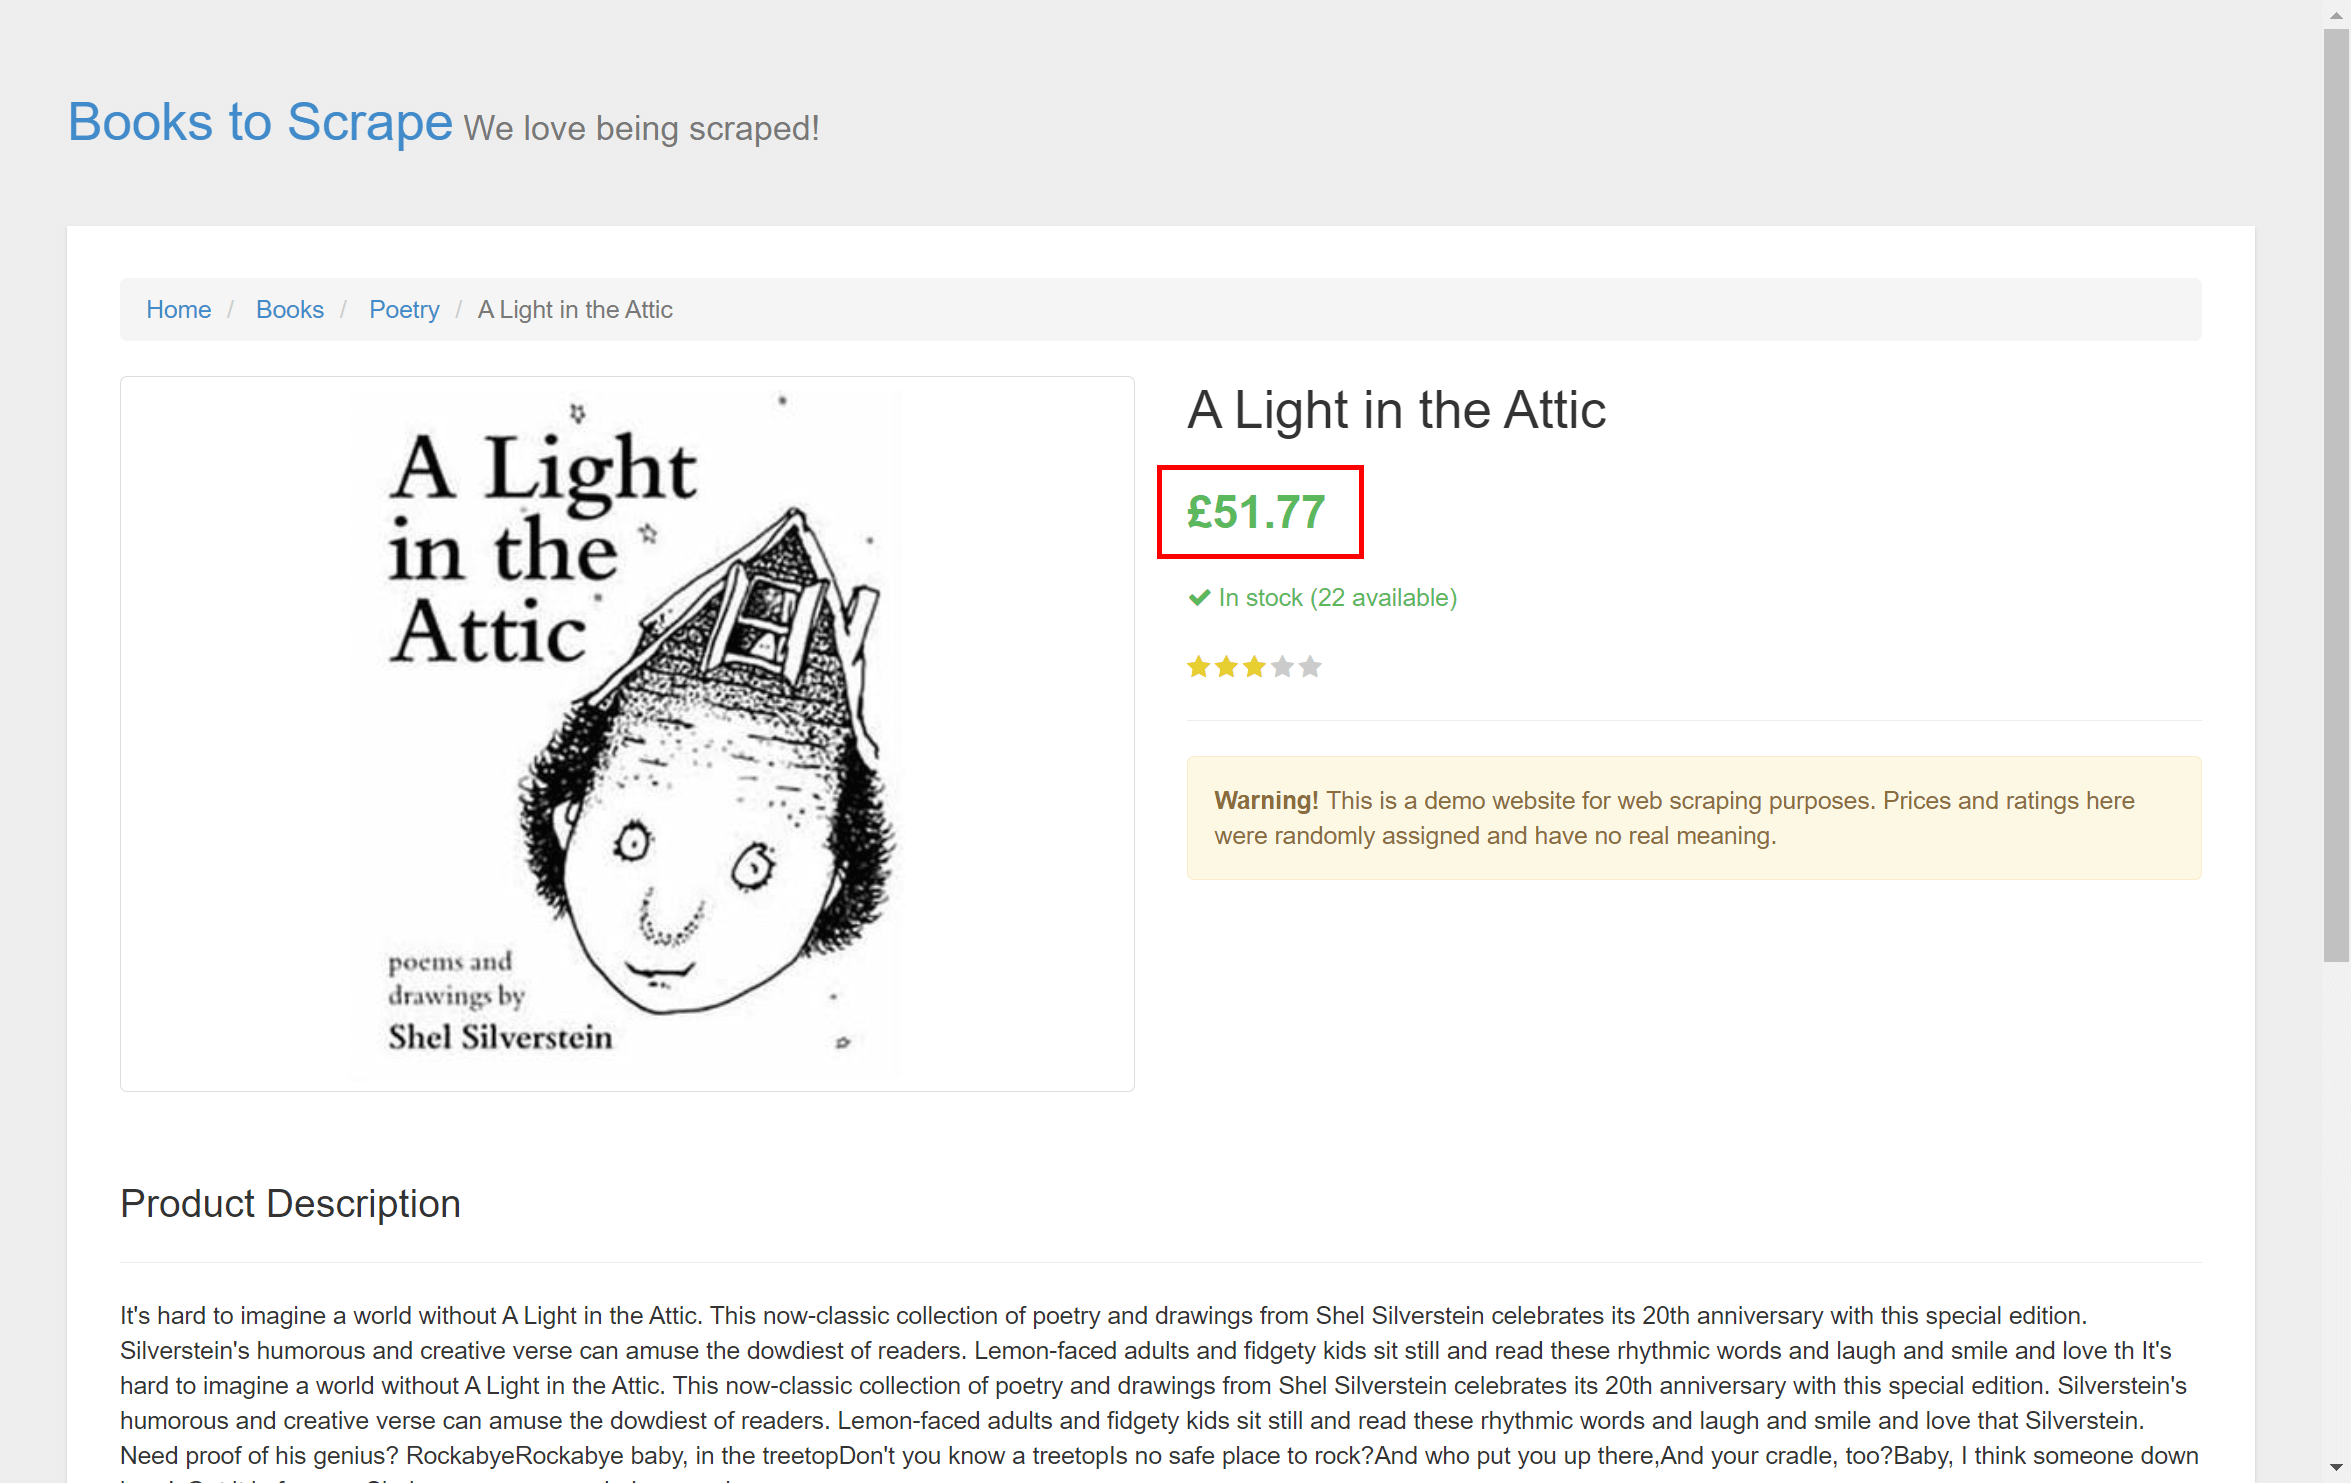Click the second gold rating star

coord(1227,667)
